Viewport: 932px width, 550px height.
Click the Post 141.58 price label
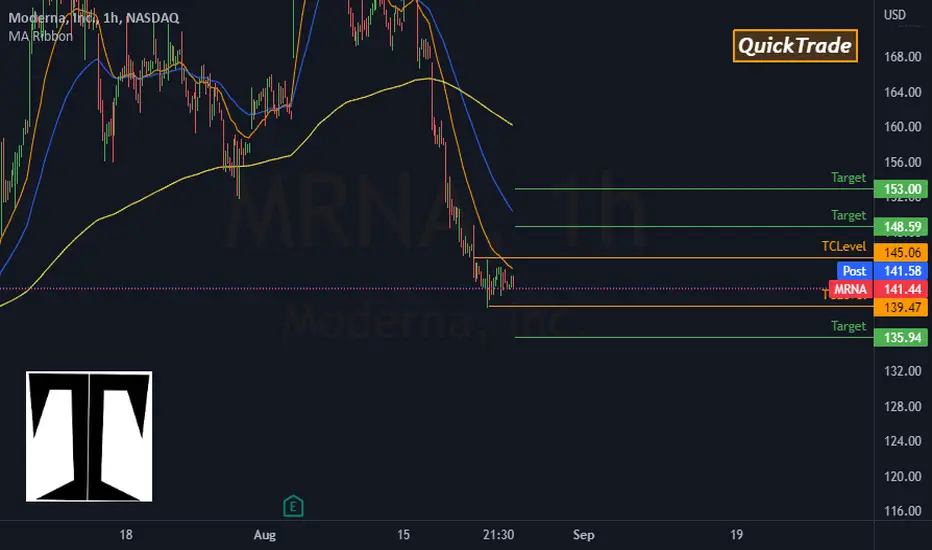(882, 271)
